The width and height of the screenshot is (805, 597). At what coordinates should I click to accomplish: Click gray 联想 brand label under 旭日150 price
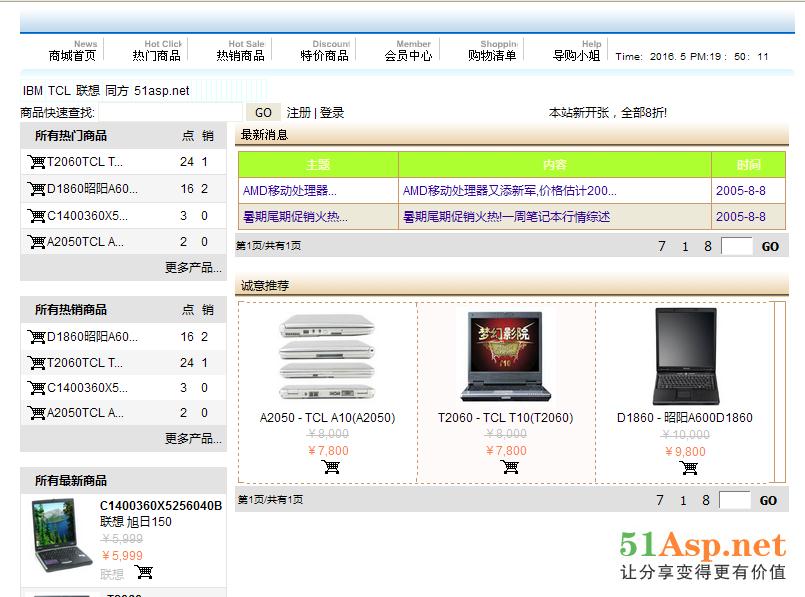click(x=112, y=574)
